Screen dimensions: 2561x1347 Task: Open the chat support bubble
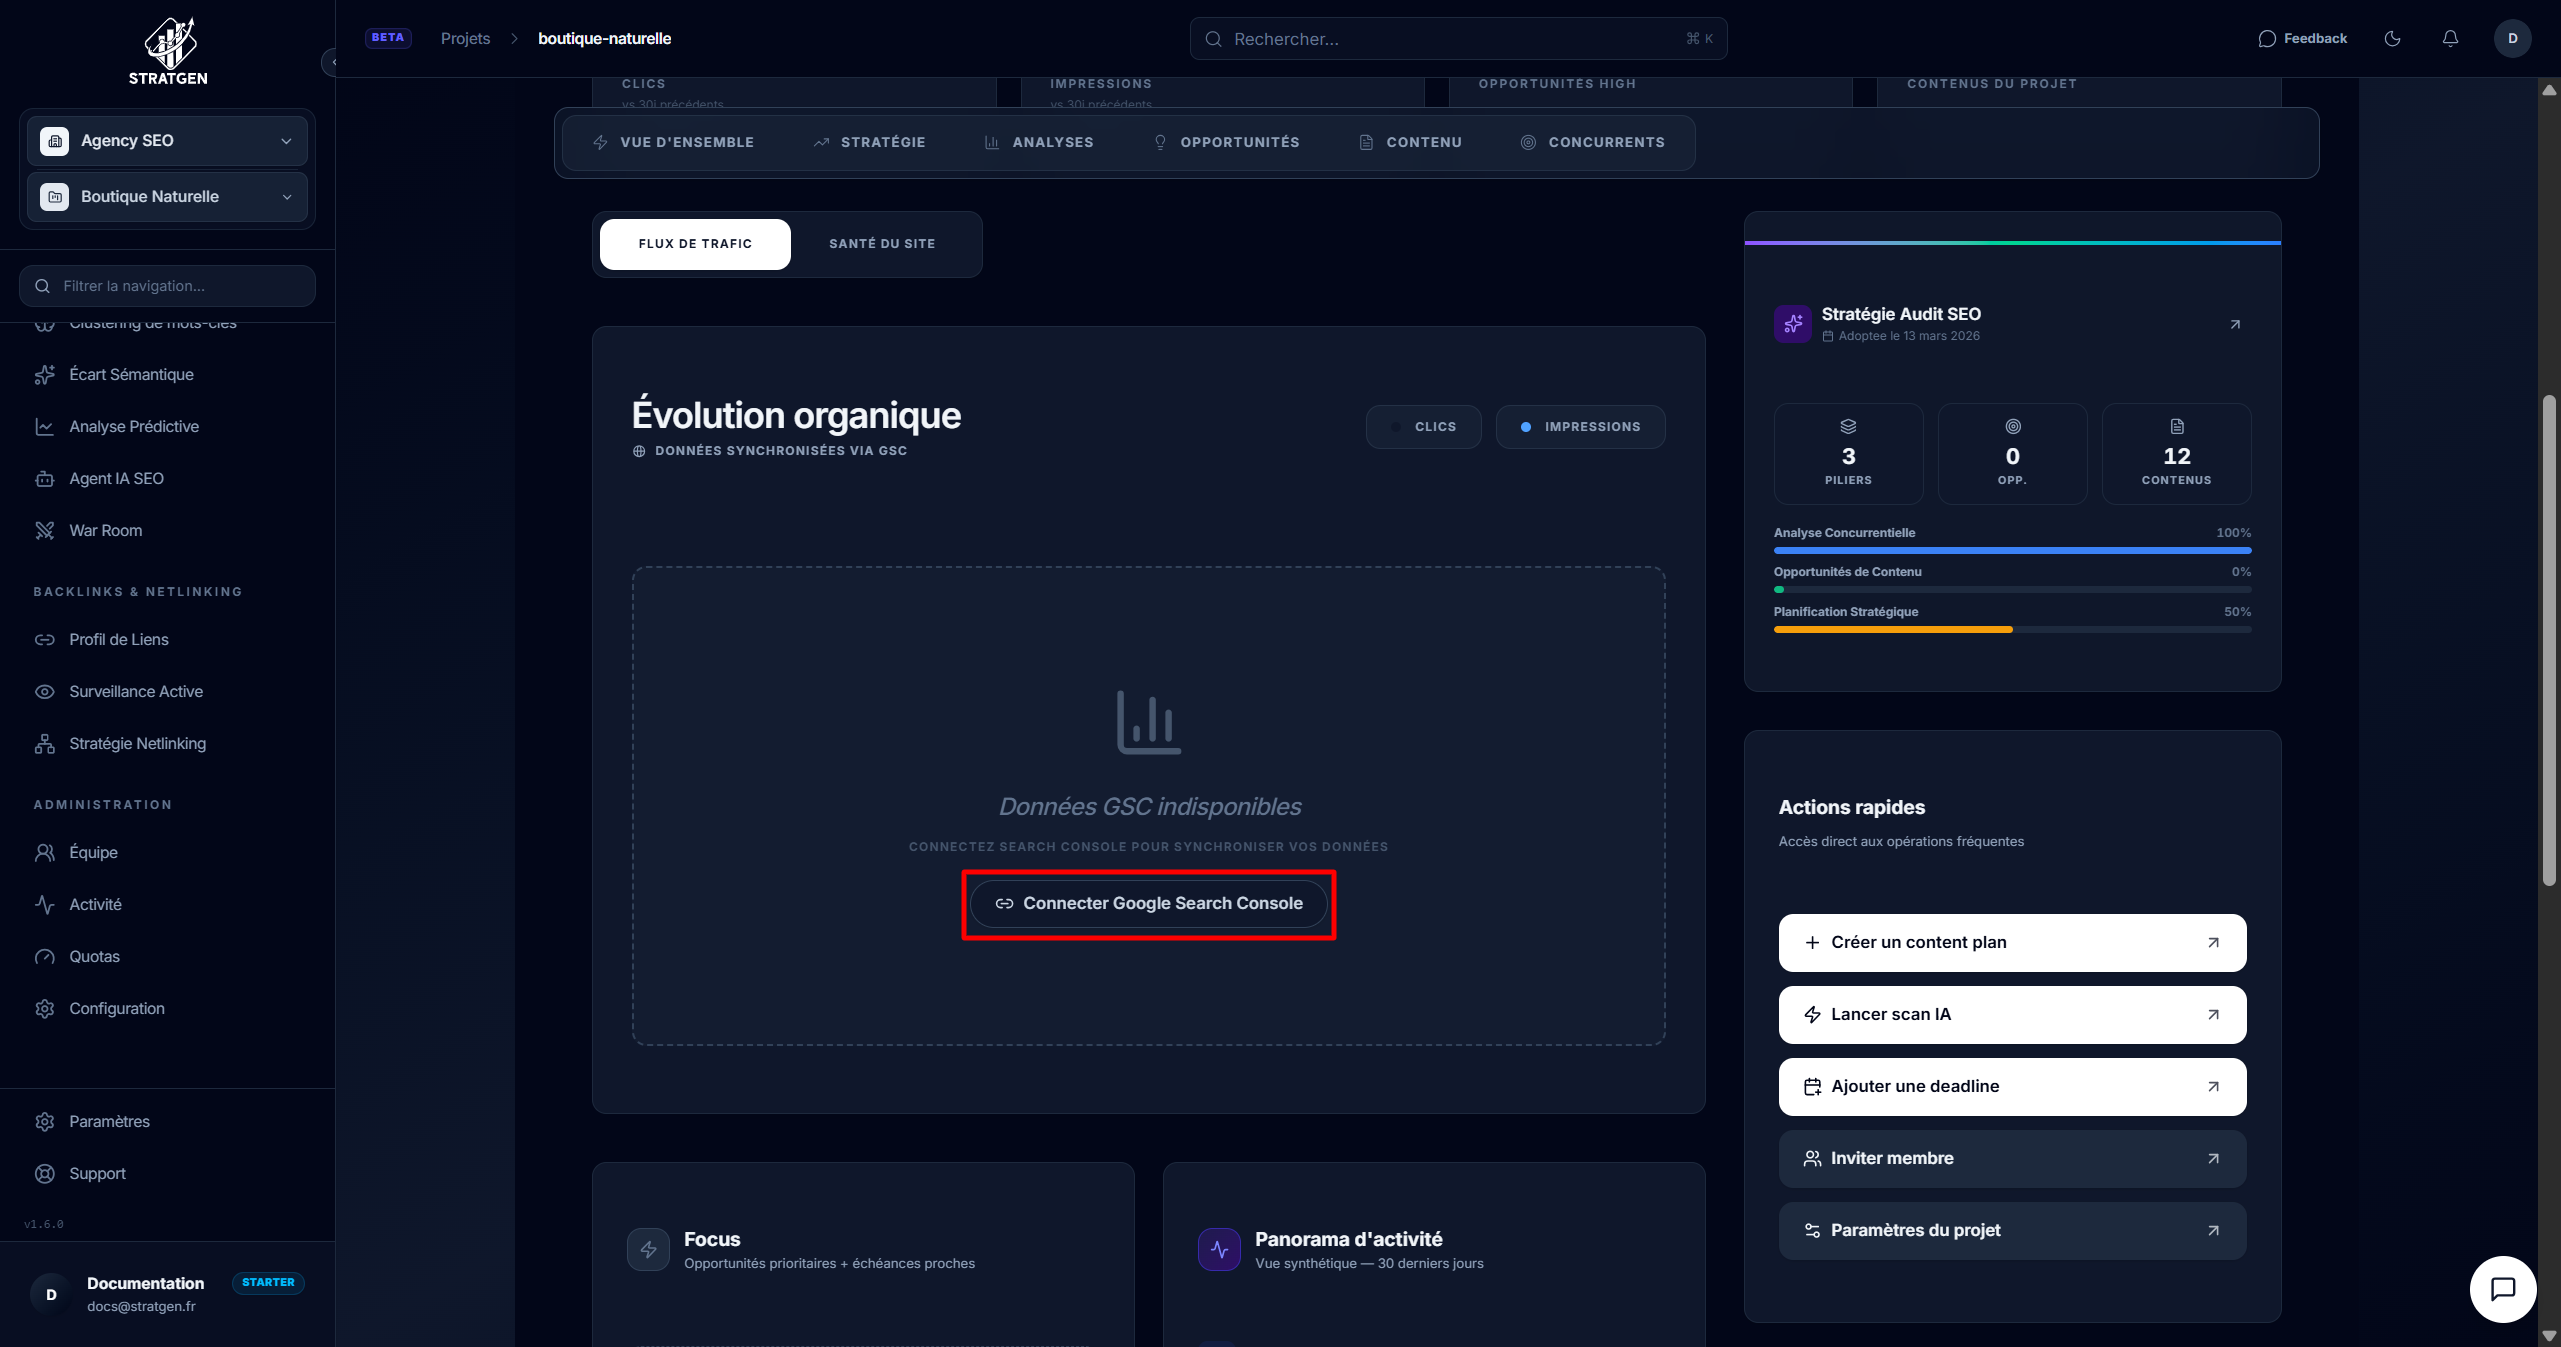point(2503,1289)
